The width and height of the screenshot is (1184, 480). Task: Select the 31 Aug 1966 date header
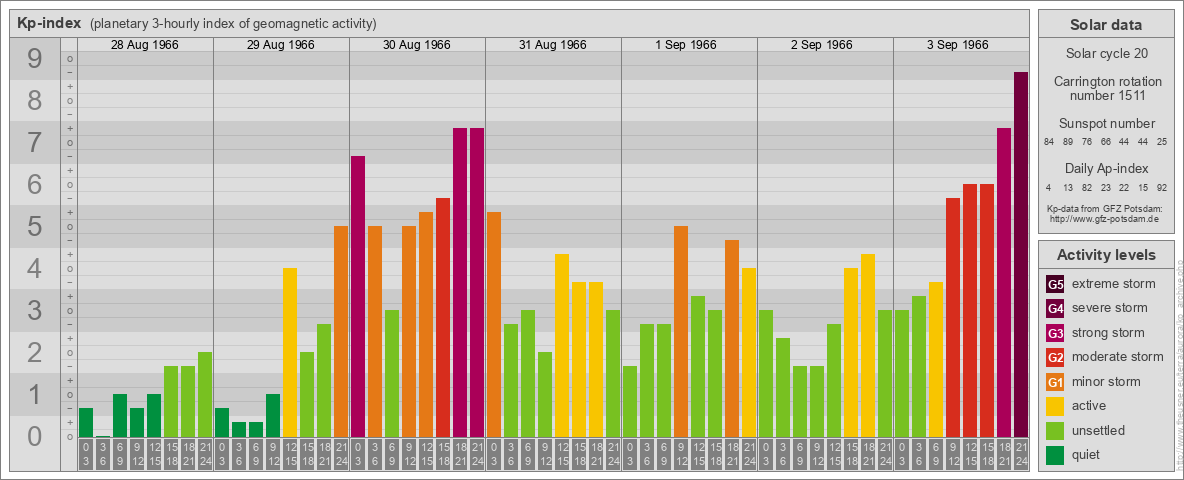[553, 45]
